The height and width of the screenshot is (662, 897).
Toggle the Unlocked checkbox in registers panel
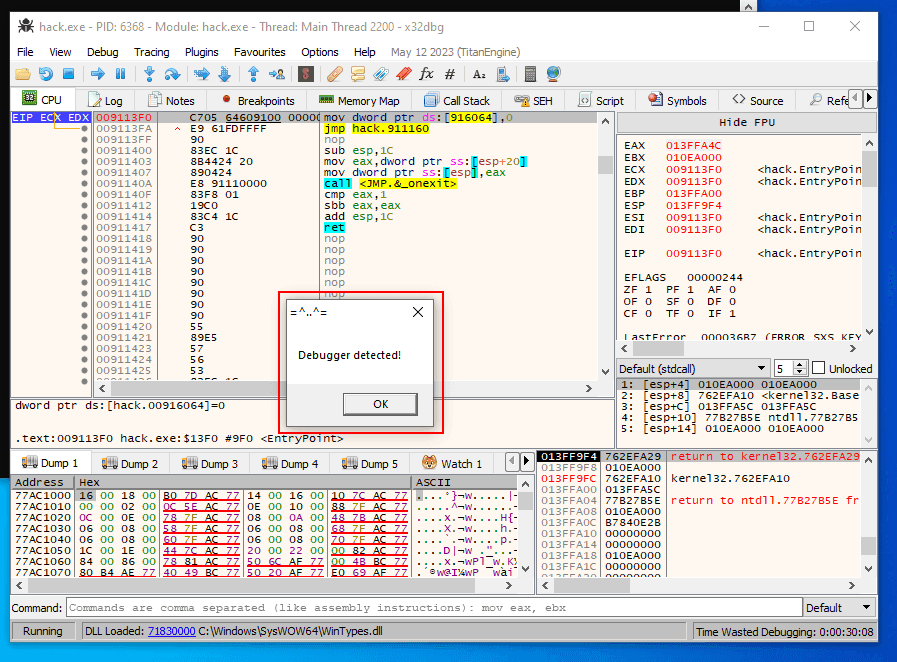tap(818, 368)
